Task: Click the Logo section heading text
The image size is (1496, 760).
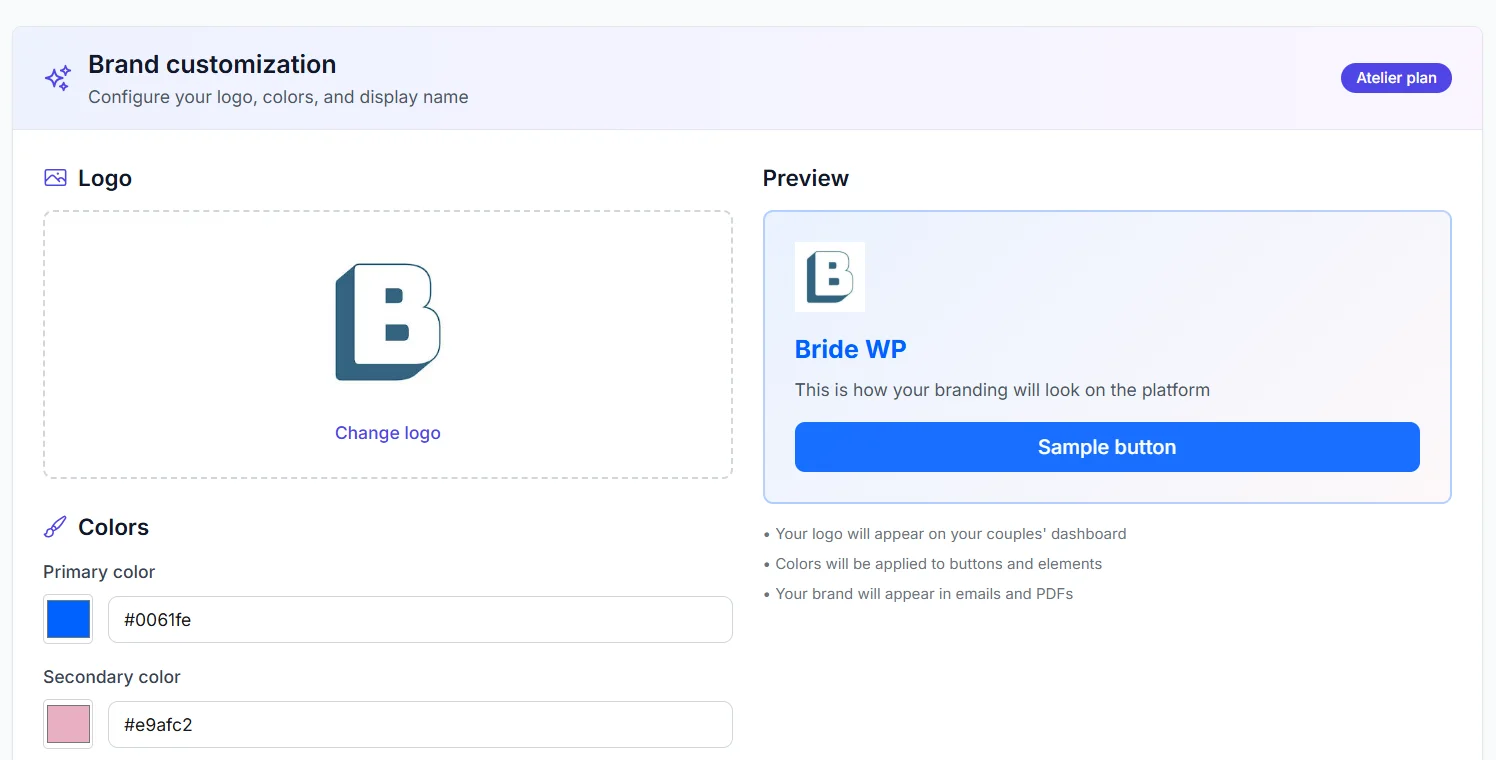Action: (105, 178)
